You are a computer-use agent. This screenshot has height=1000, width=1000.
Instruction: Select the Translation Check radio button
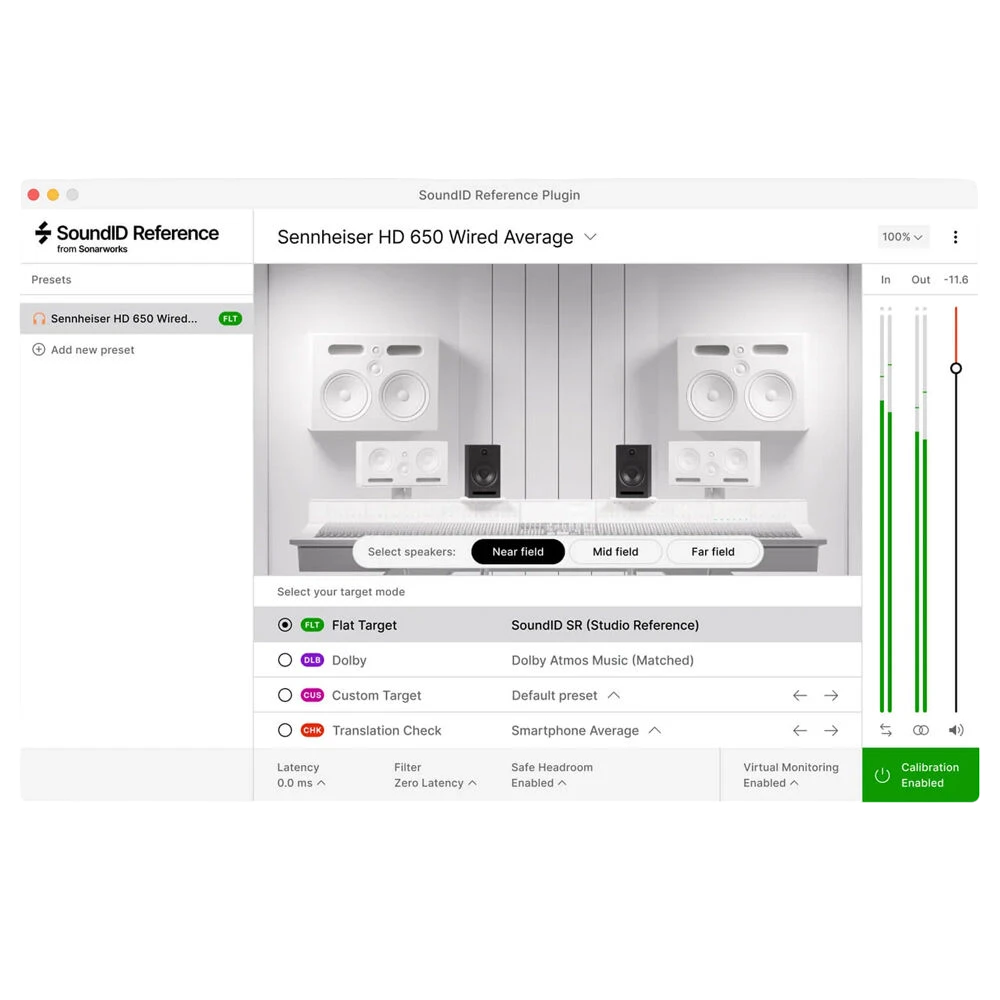pyautogui.click(x=285, y=730)
